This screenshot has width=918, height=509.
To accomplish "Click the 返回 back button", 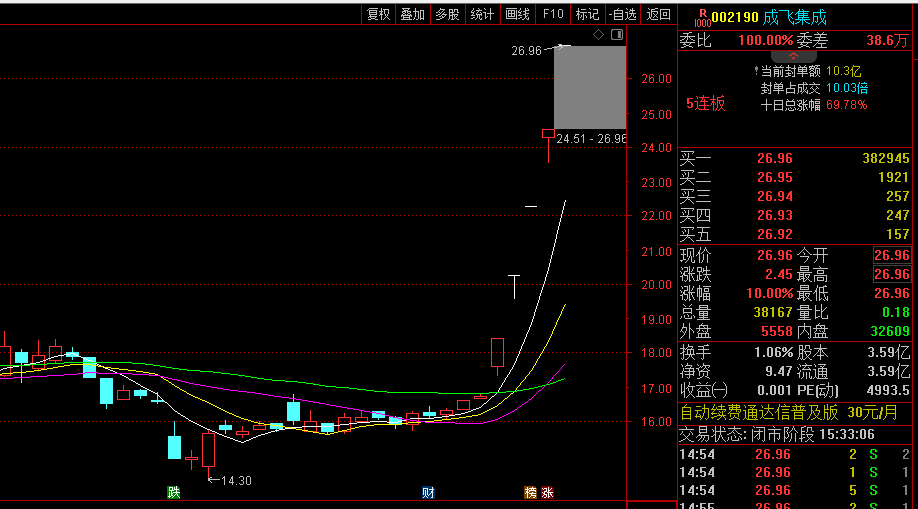I will pyautogui.click(x=658, y=15).
